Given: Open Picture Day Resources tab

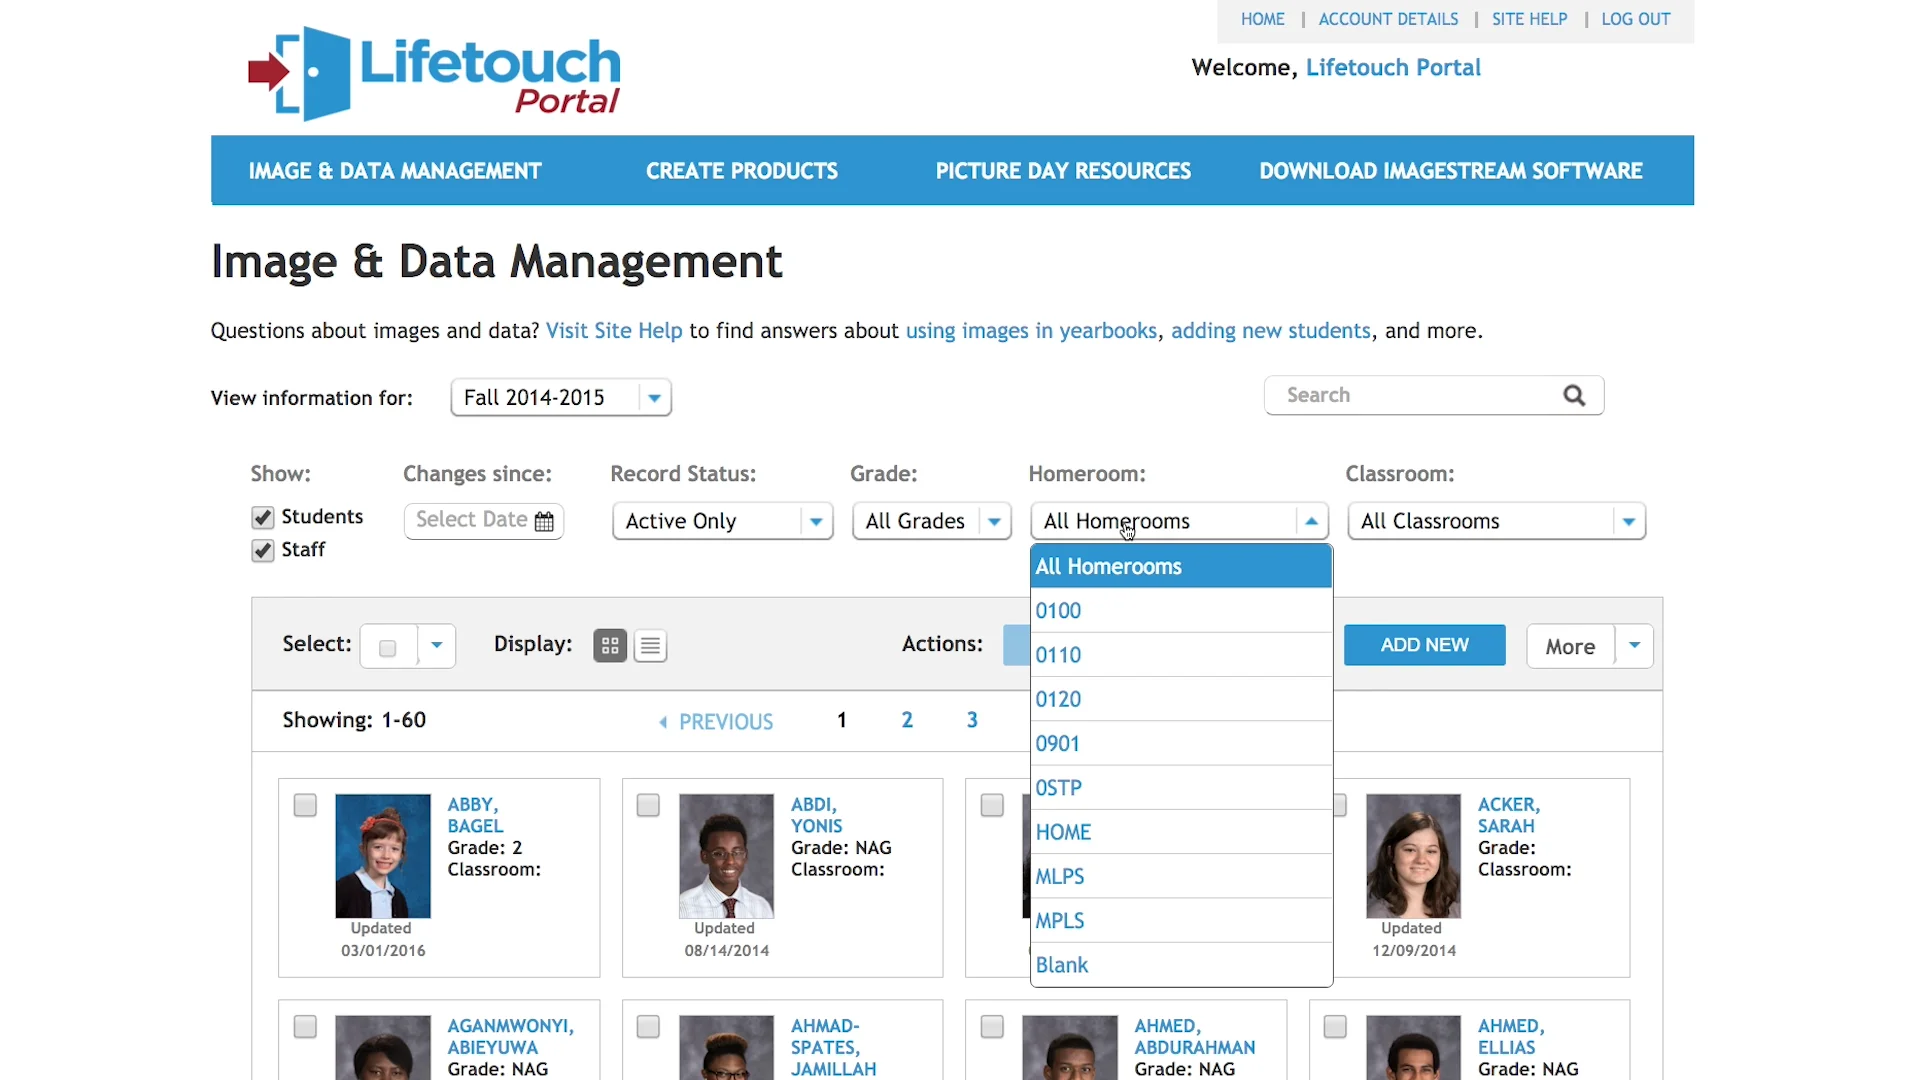Looking at the screenshot, I should coord(1063,171).
